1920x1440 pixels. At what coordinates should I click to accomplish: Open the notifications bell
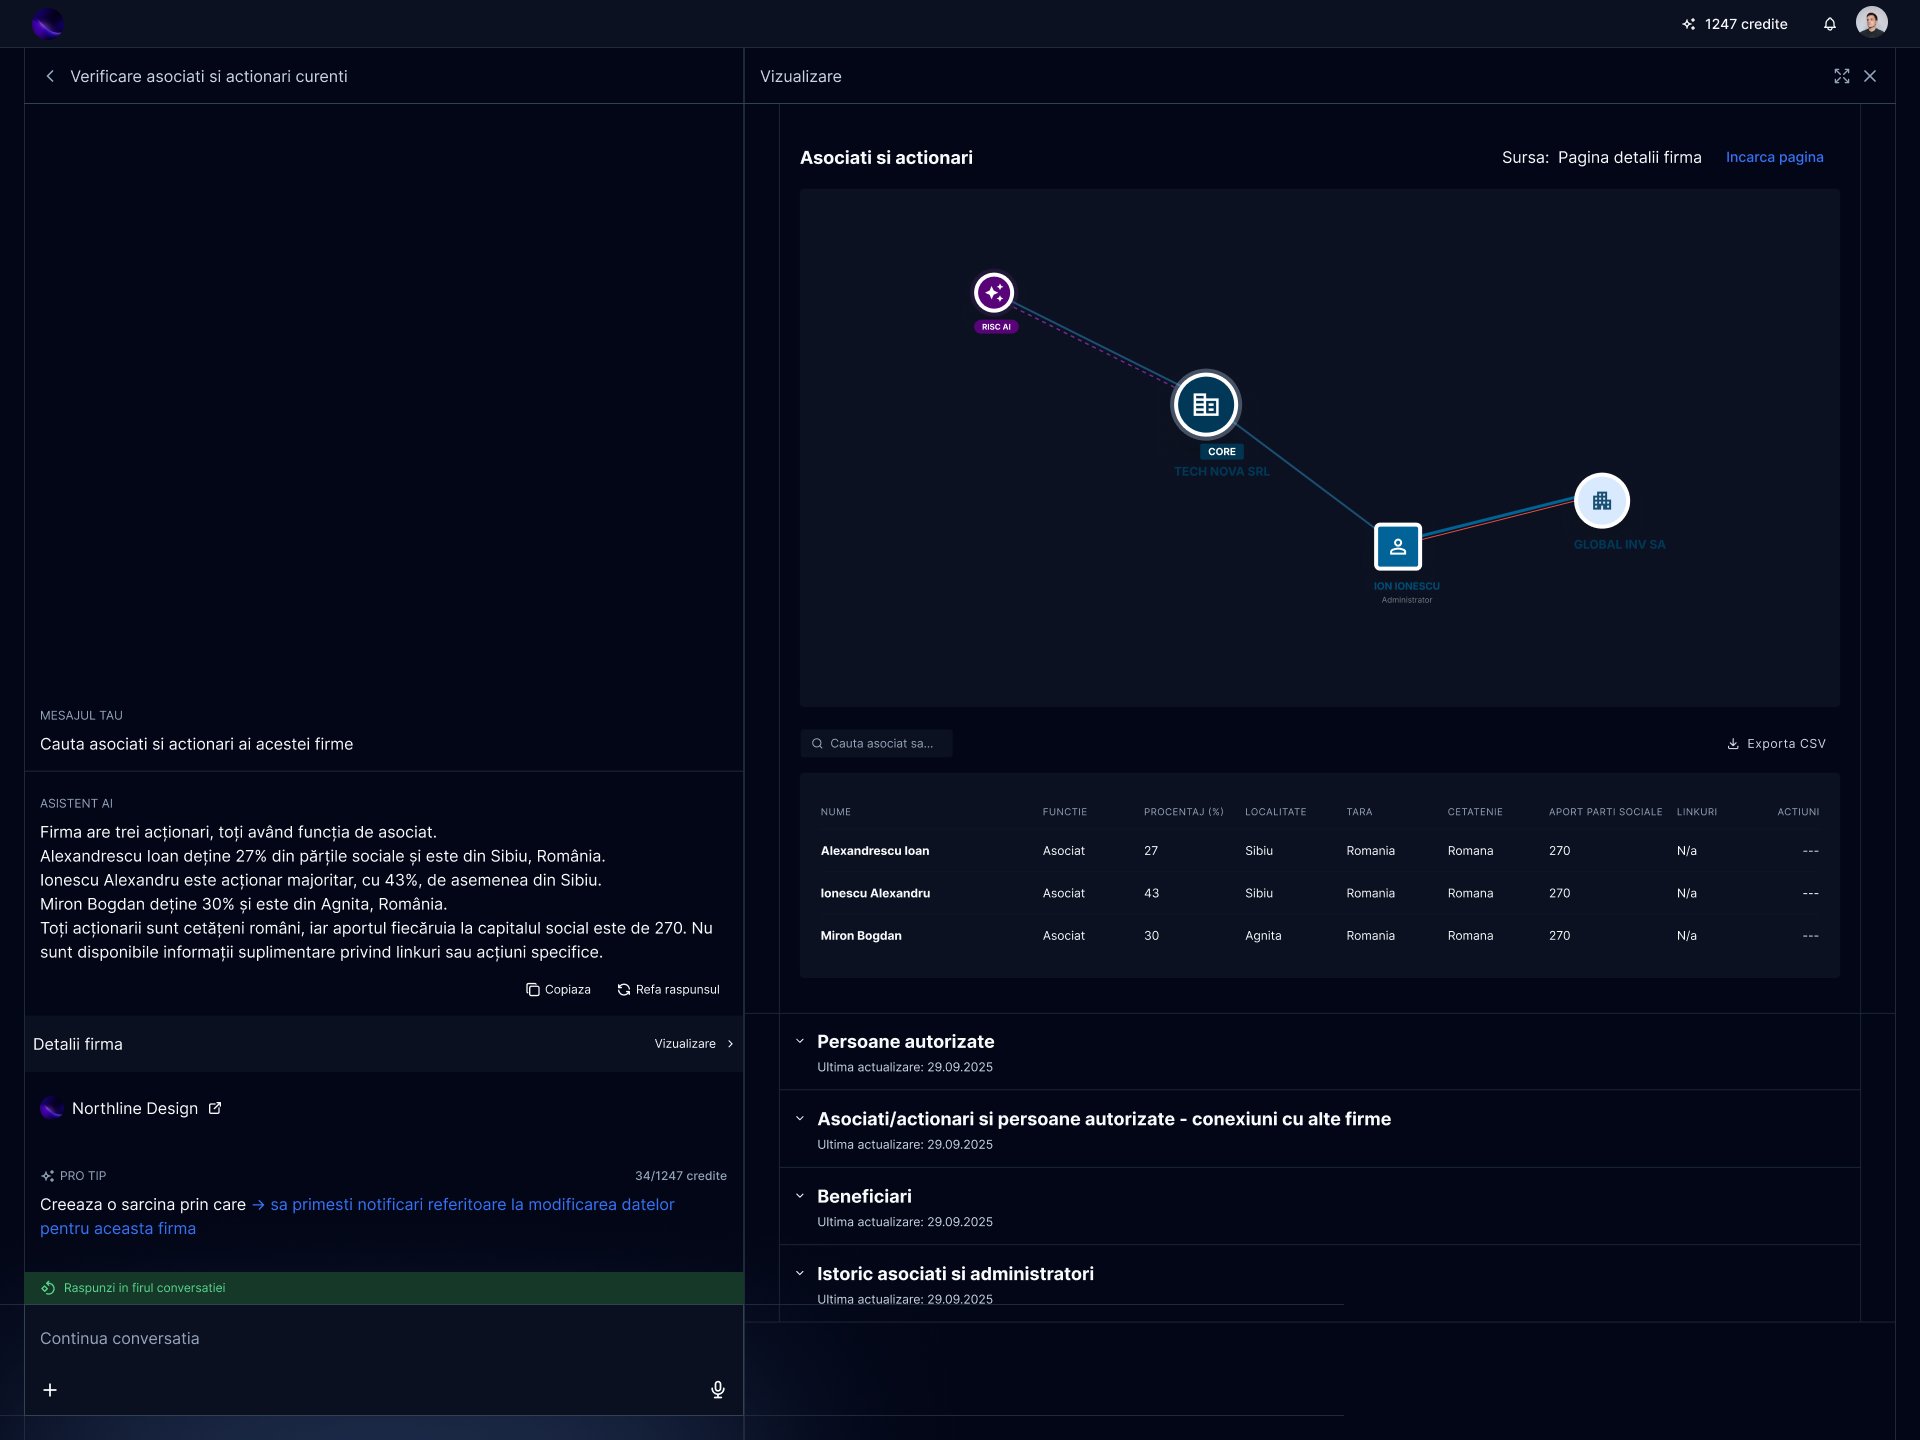(1829, 24)
